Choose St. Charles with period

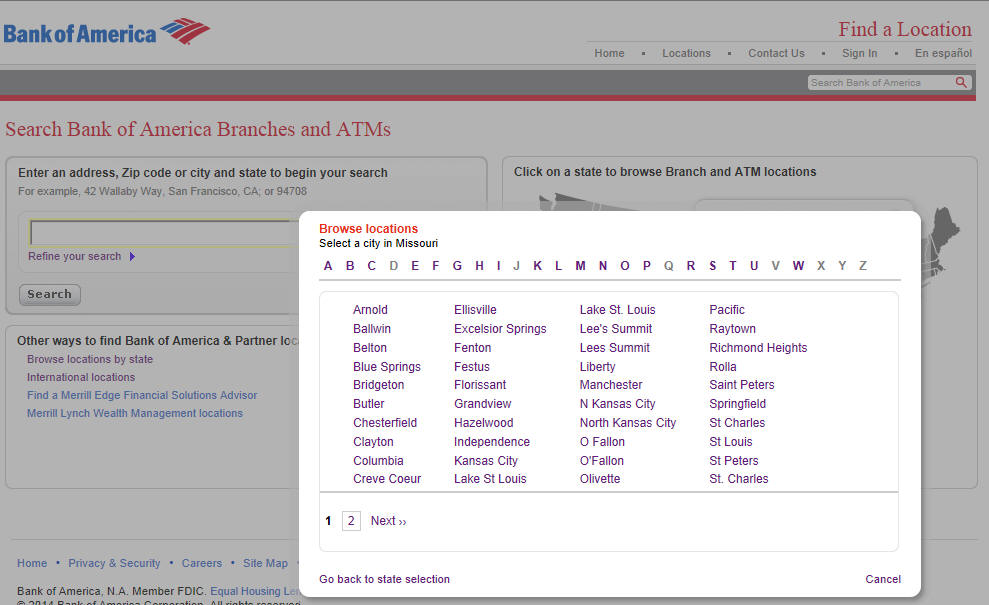(739, 479)
